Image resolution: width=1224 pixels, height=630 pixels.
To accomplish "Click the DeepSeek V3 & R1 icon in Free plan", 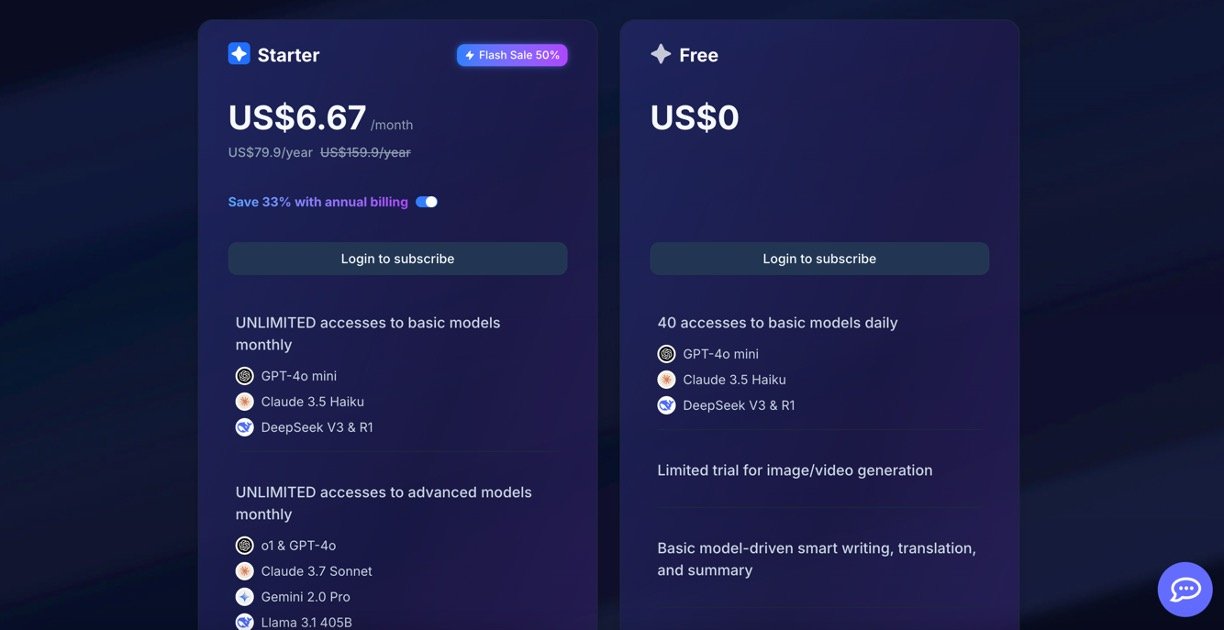I will coord(667,405).
